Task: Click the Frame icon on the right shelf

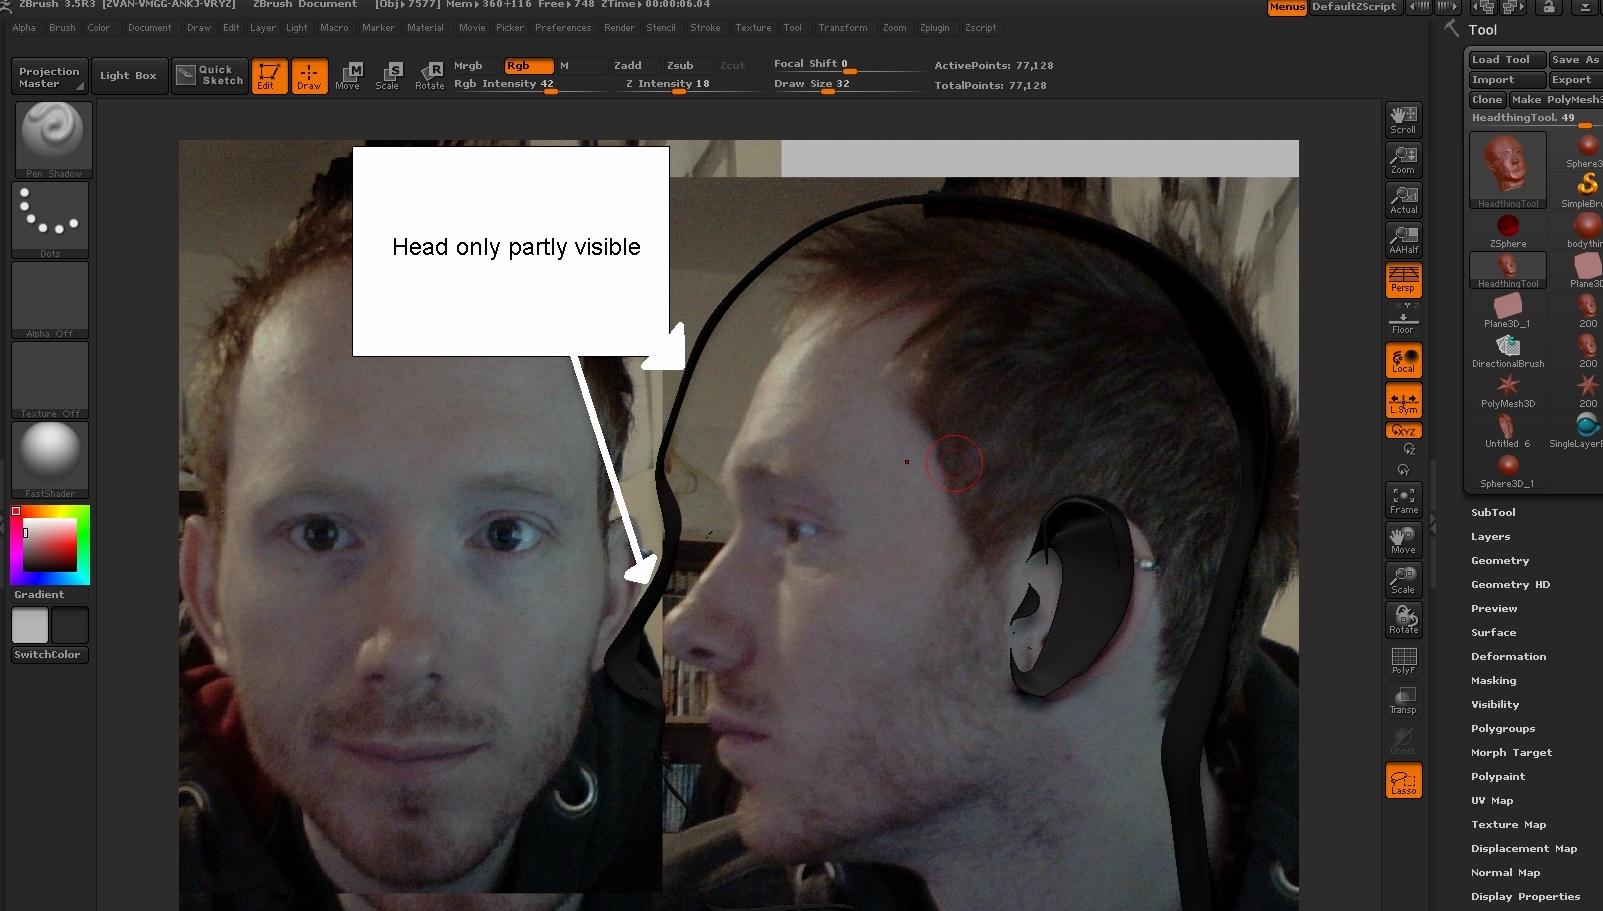Action: [x=1403, y=500]
